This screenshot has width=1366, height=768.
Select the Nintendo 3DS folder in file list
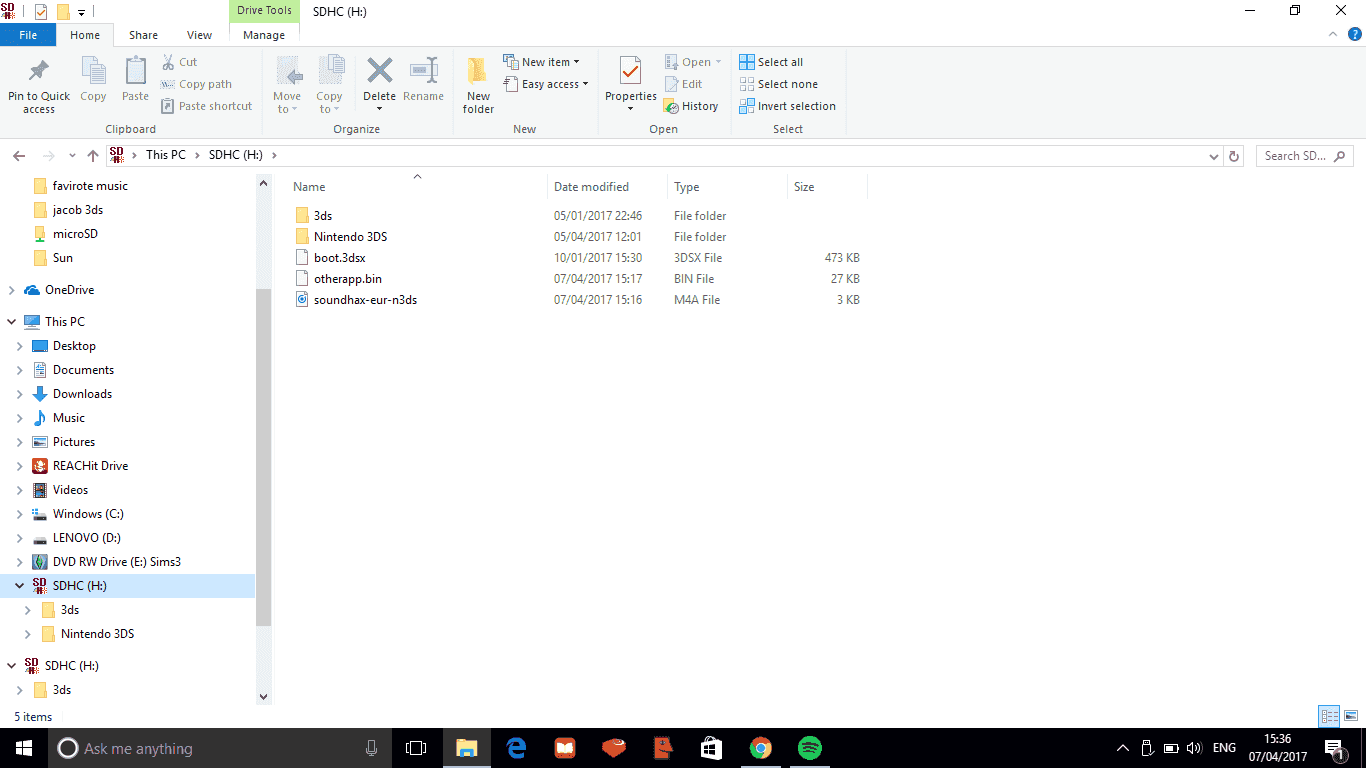coord(350,237)
